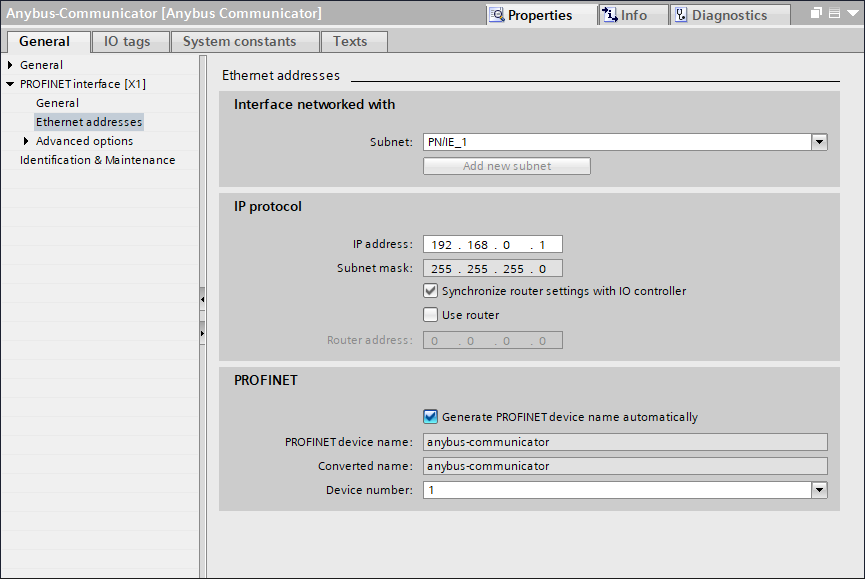Disable Synchronize router settings with IO controller

tap(431, 291)
